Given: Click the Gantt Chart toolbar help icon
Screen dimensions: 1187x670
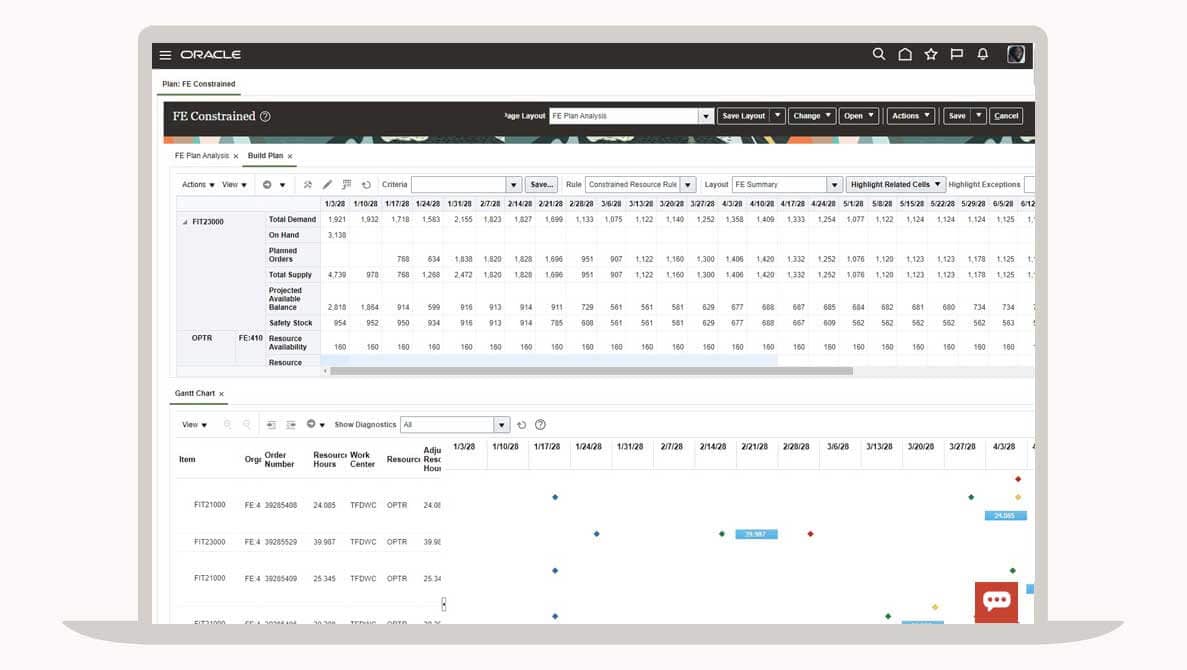Looking at the screenshot, I should (x=540, y=425).
